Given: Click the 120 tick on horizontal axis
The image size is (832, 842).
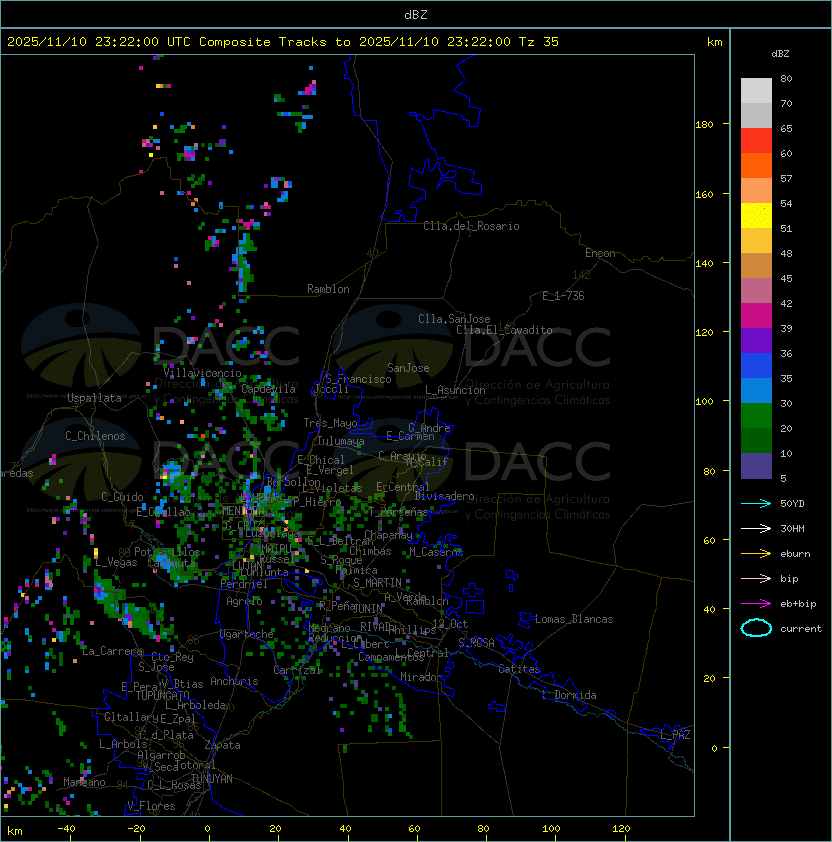Looking at the screenshot, I should click(621, 829).
